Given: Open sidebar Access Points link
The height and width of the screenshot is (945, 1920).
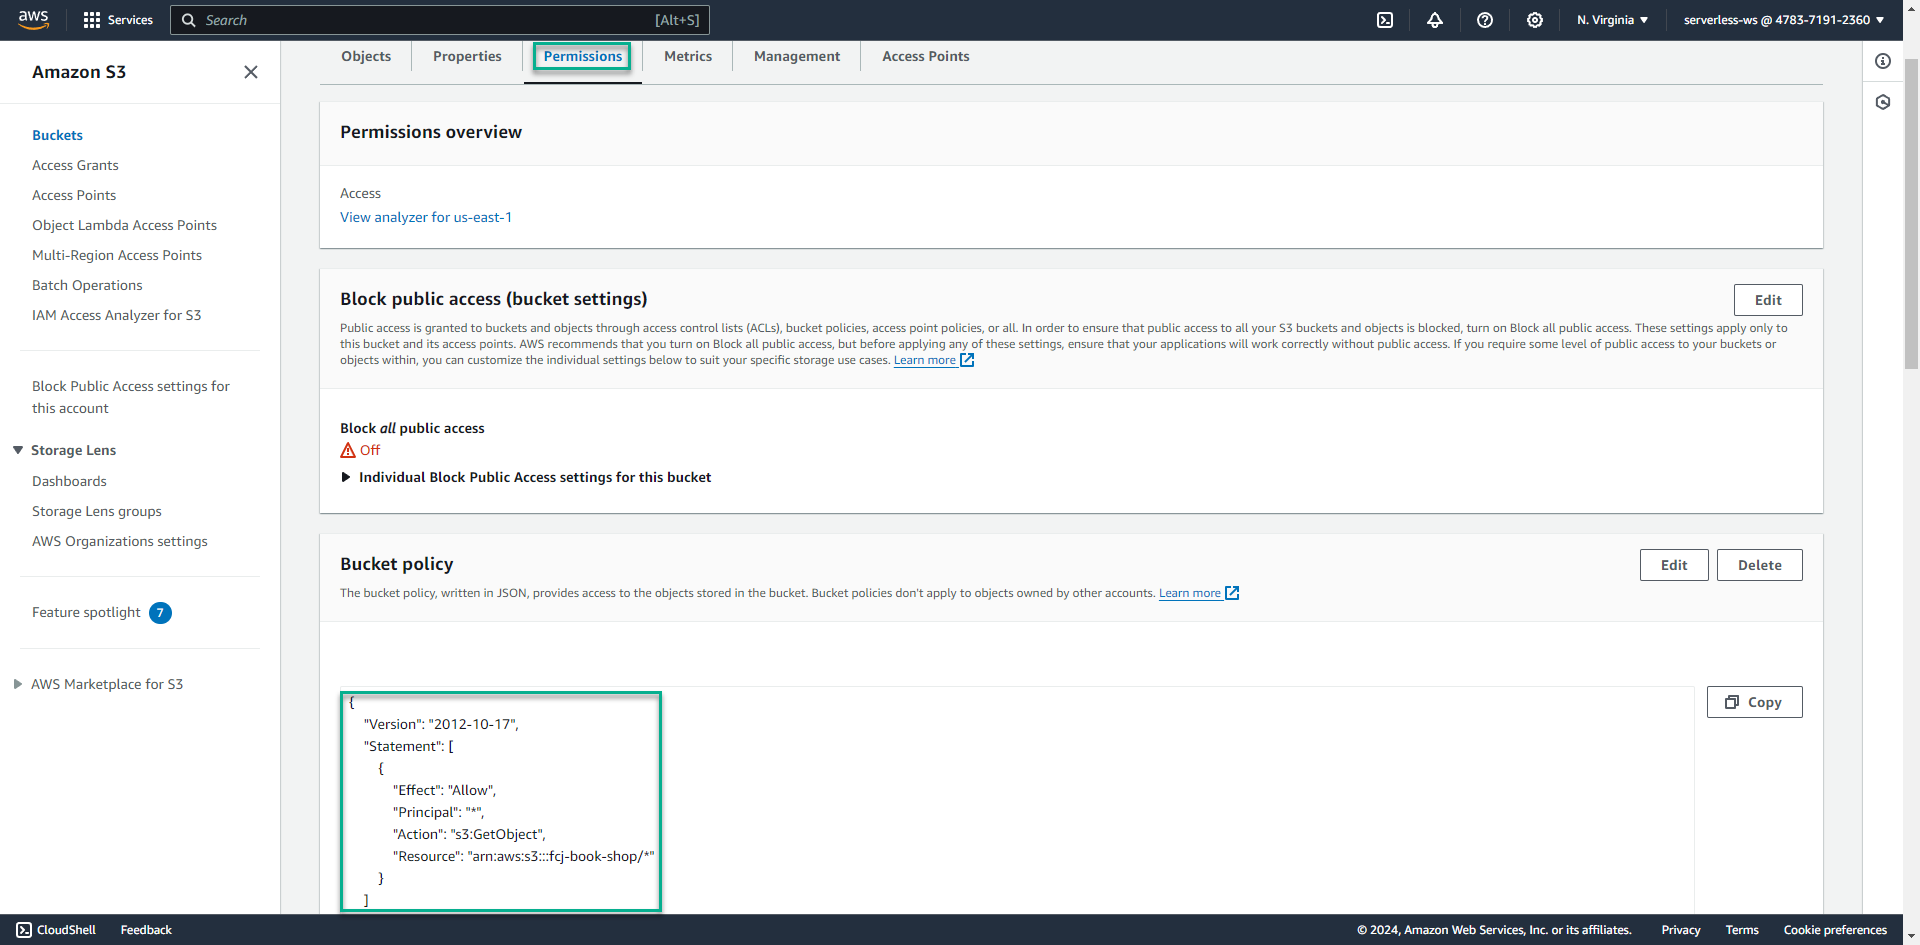Looking at the screenshot, I should pyautogui.click(x=74, y=195).
